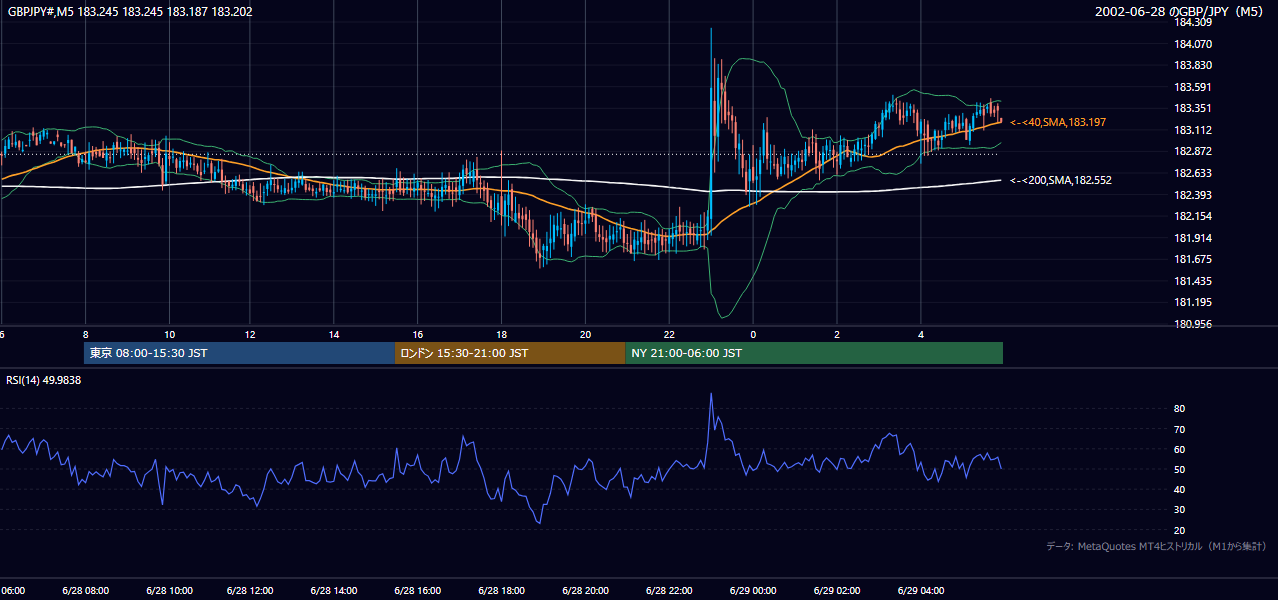Click the 200 SMA 182.552 label
Viewport: 1278px width, 600px height.
tap(1061, 180)
